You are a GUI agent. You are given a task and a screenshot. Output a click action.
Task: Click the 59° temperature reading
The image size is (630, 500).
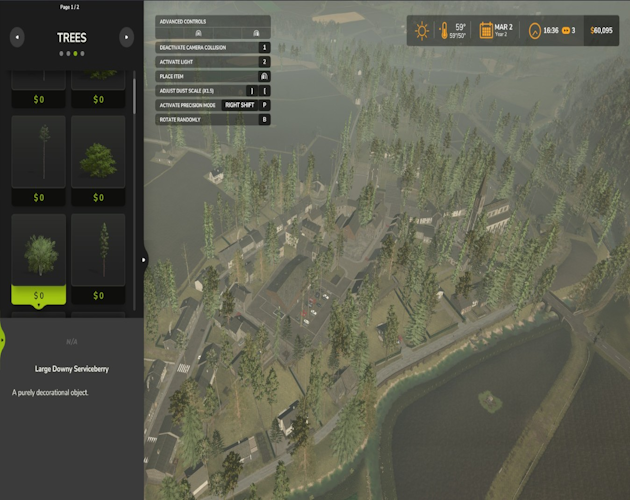460,27
